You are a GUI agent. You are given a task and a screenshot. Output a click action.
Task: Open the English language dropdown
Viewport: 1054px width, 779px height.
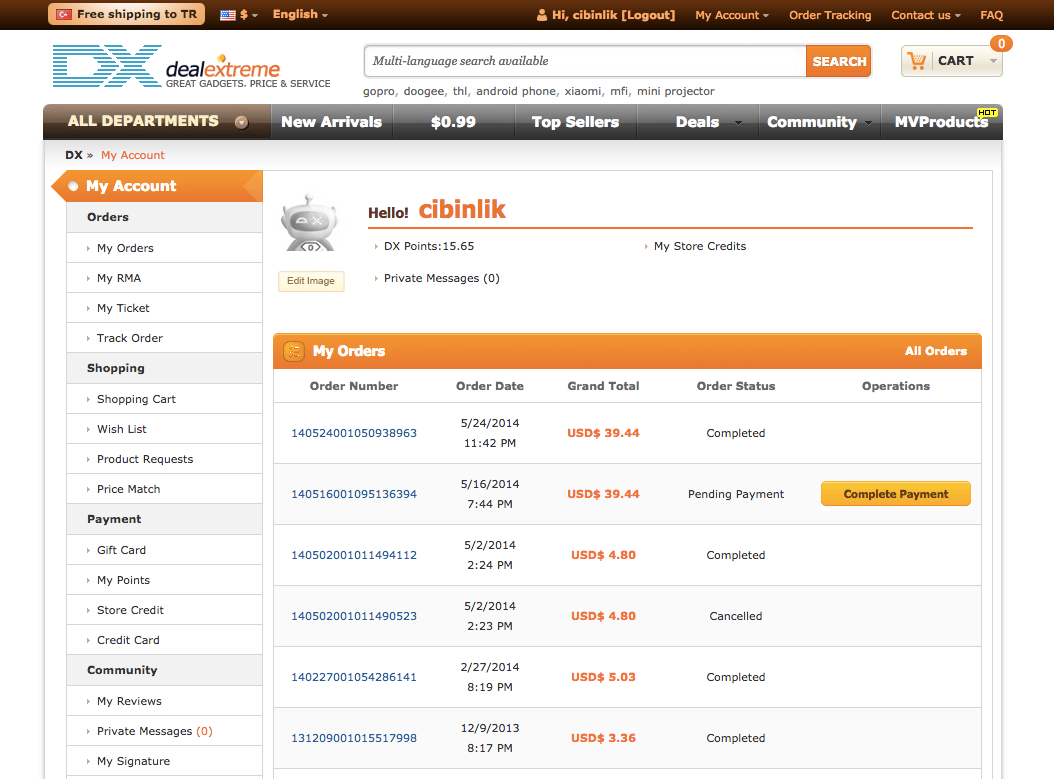coord(300,14)
